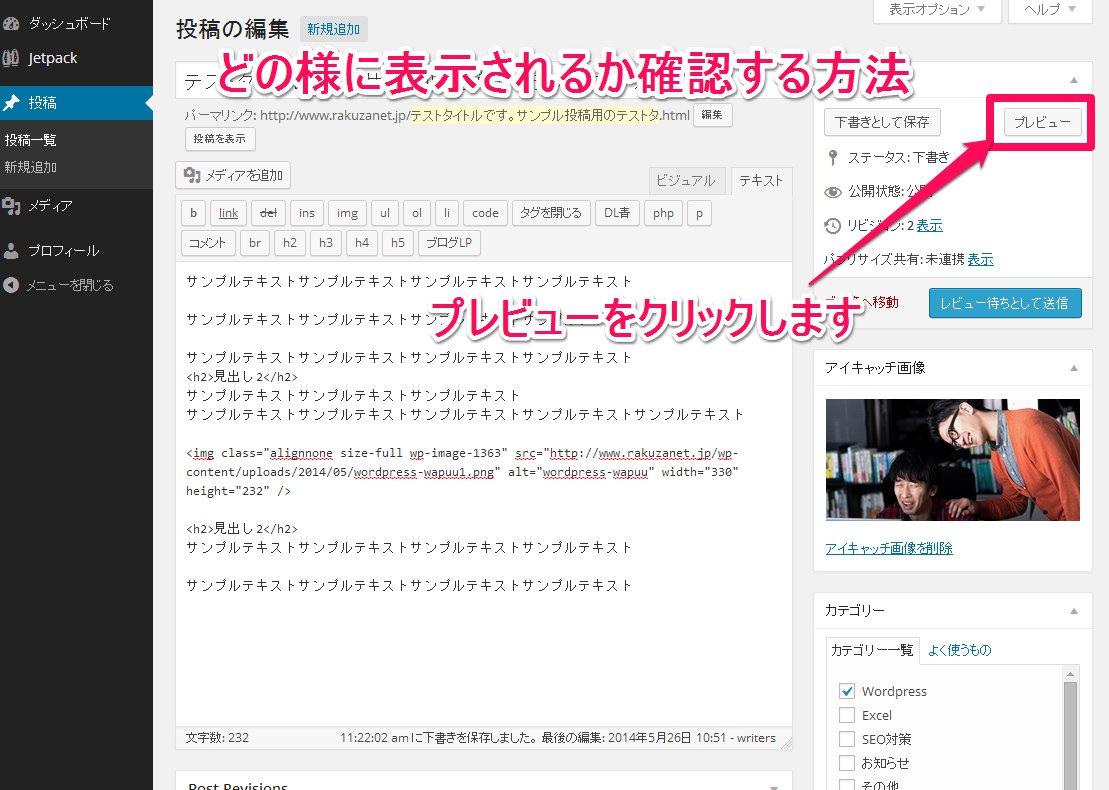This screenshot has width=1109, height=790.
Task: Open 新規追加 in the sidebar submenu
Action: pyautogui.click(x=30, y=167)
